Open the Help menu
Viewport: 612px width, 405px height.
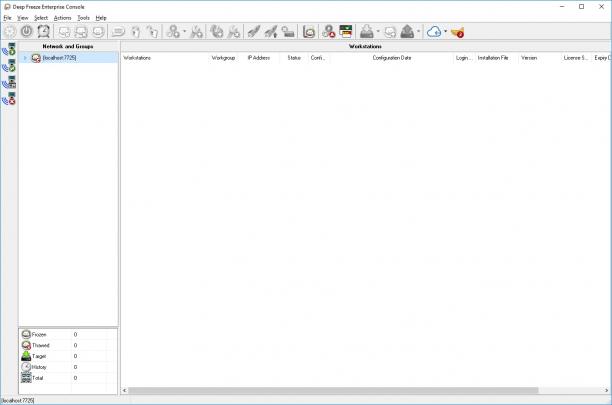point(101,18)
